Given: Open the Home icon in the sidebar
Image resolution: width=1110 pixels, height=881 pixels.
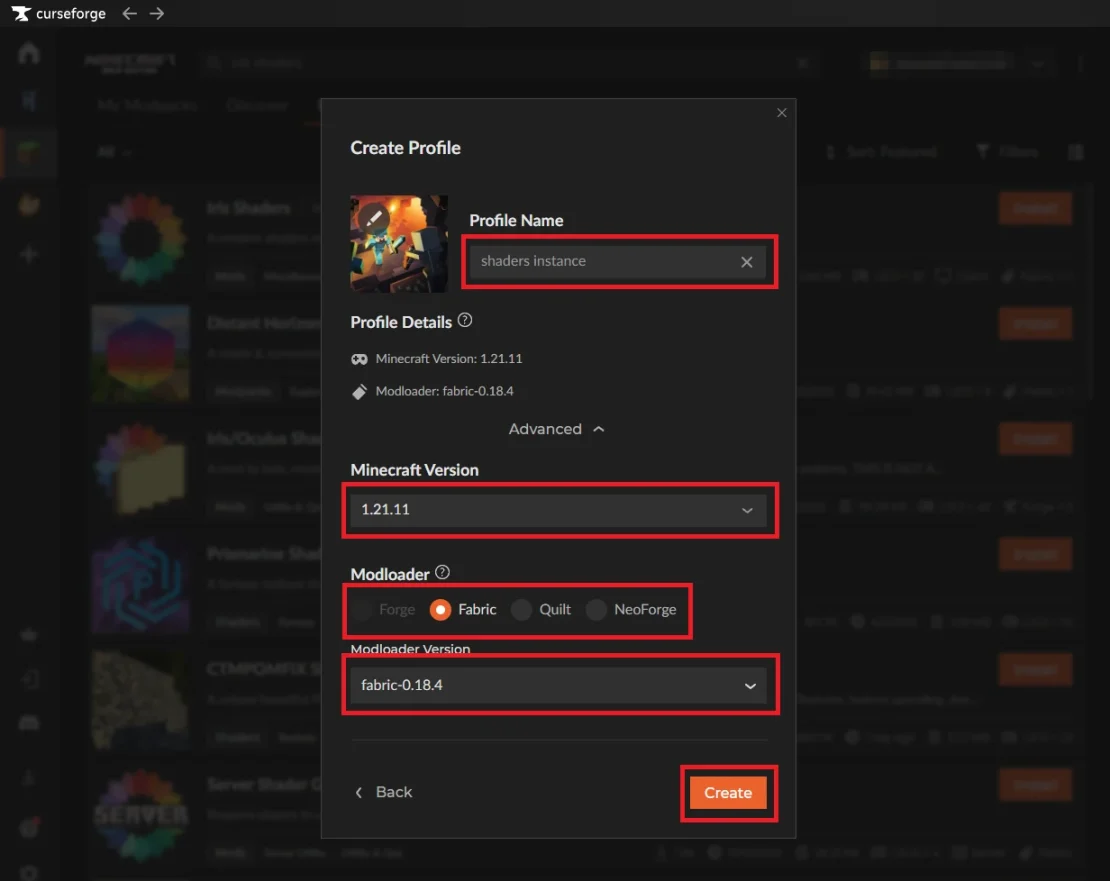Looking at the screenshot, I should click(x=29, y=53).
